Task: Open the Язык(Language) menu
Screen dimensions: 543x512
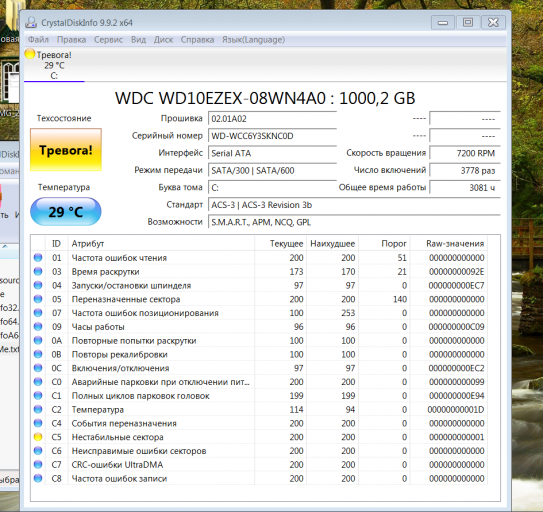Action: [x=253, y=40]
